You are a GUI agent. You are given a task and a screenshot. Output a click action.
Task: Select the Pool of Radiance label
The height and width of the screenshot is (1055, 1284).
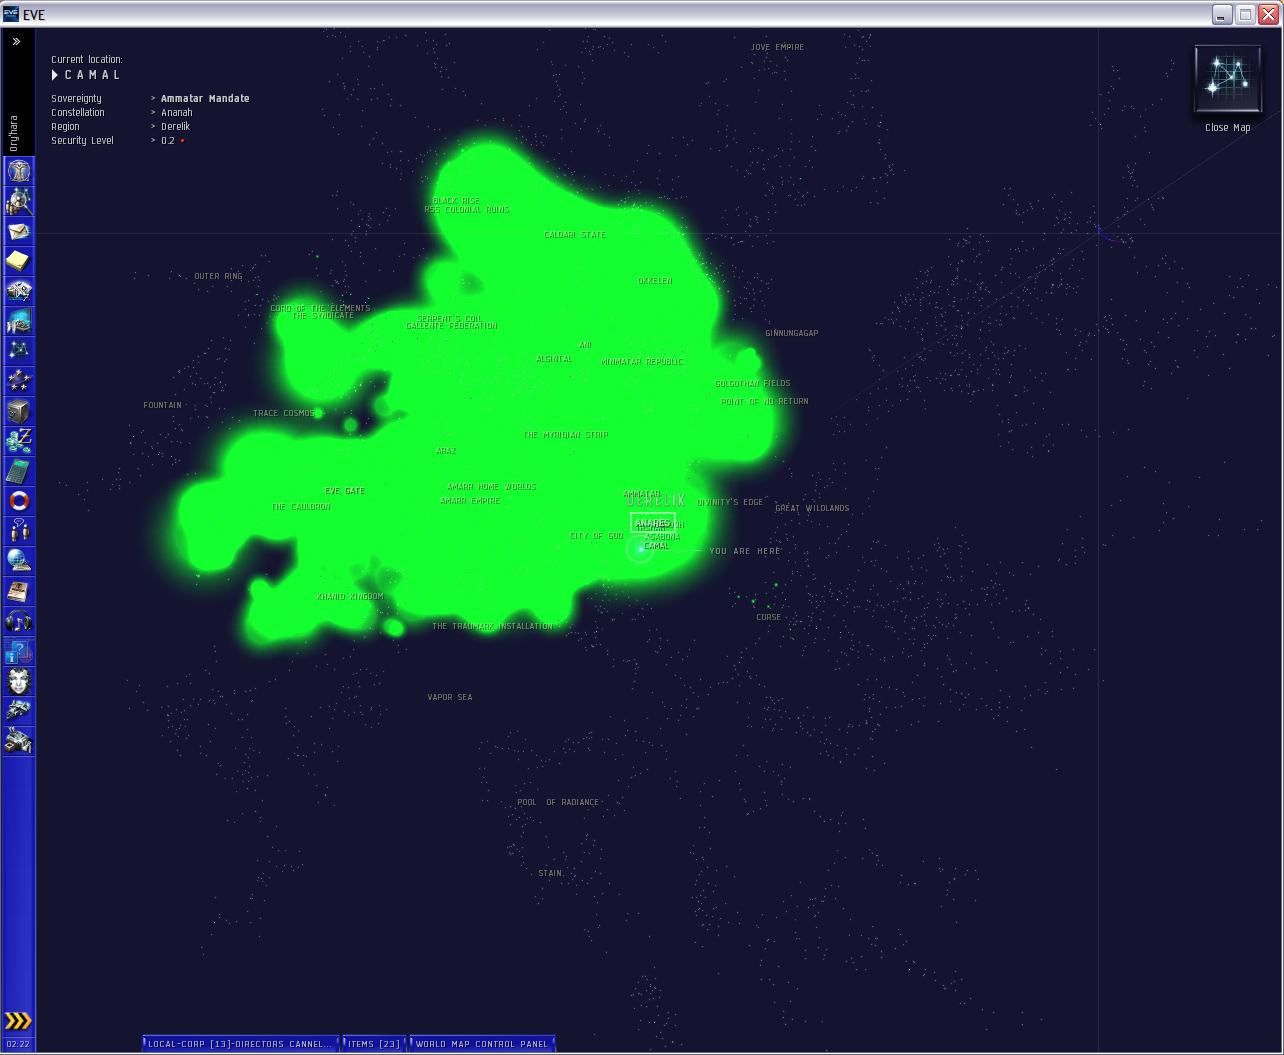(x=558, y=802)
